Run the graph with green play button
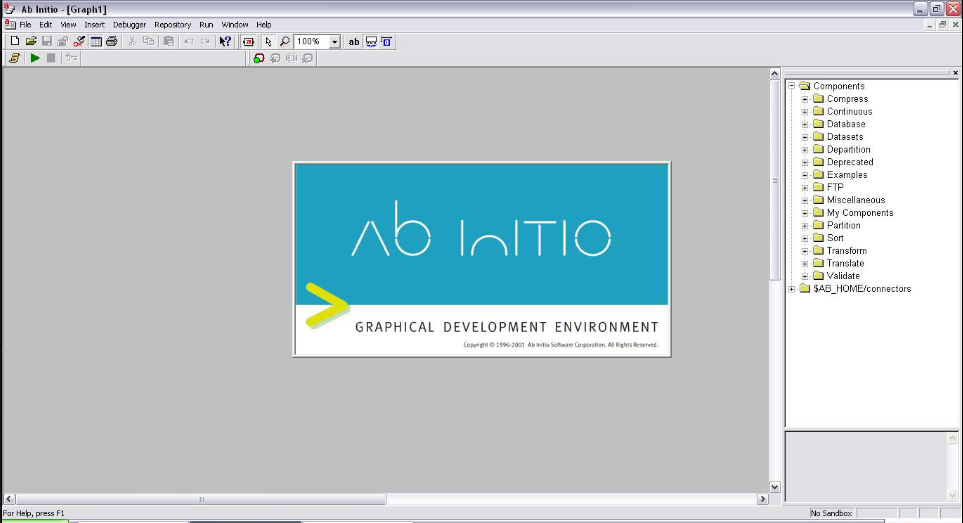The width and height of the screenshot is (963, 523). 35,58
